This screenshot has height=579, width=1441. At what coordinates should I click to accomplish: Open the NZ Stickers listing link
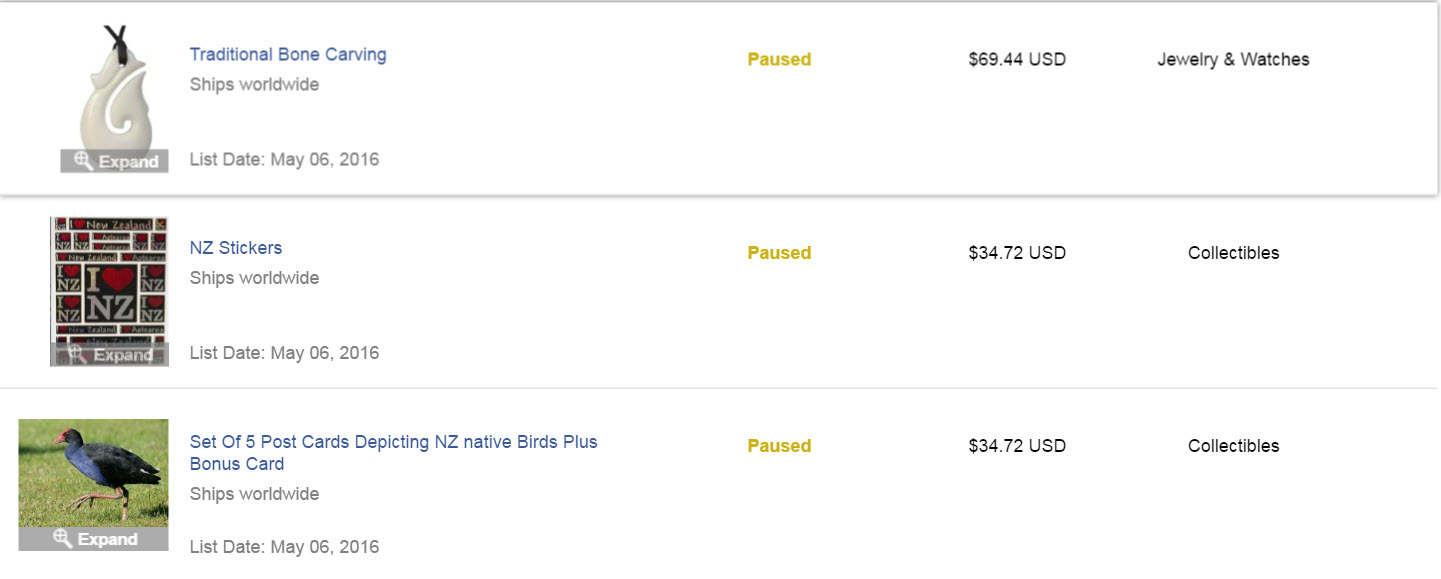[x=236, y=248]
